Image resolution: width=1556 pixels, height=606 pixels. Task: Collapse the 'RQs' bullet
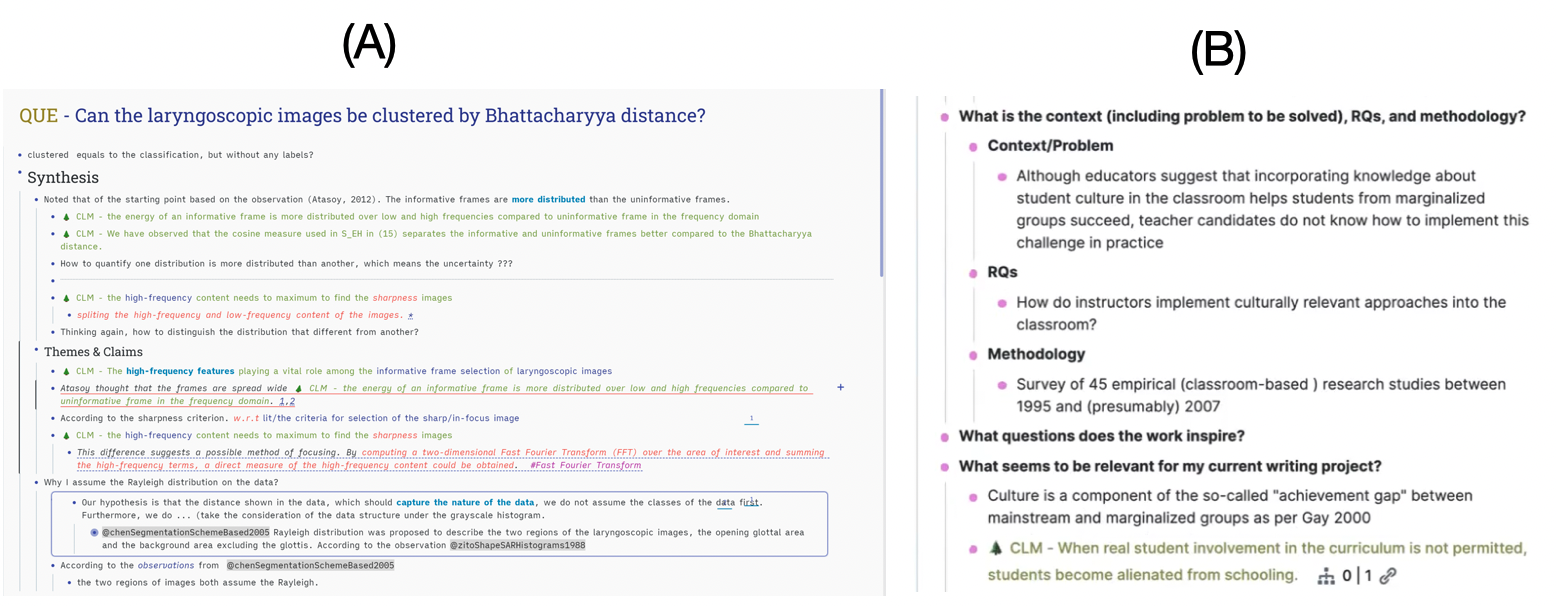[x=974, y=272]
